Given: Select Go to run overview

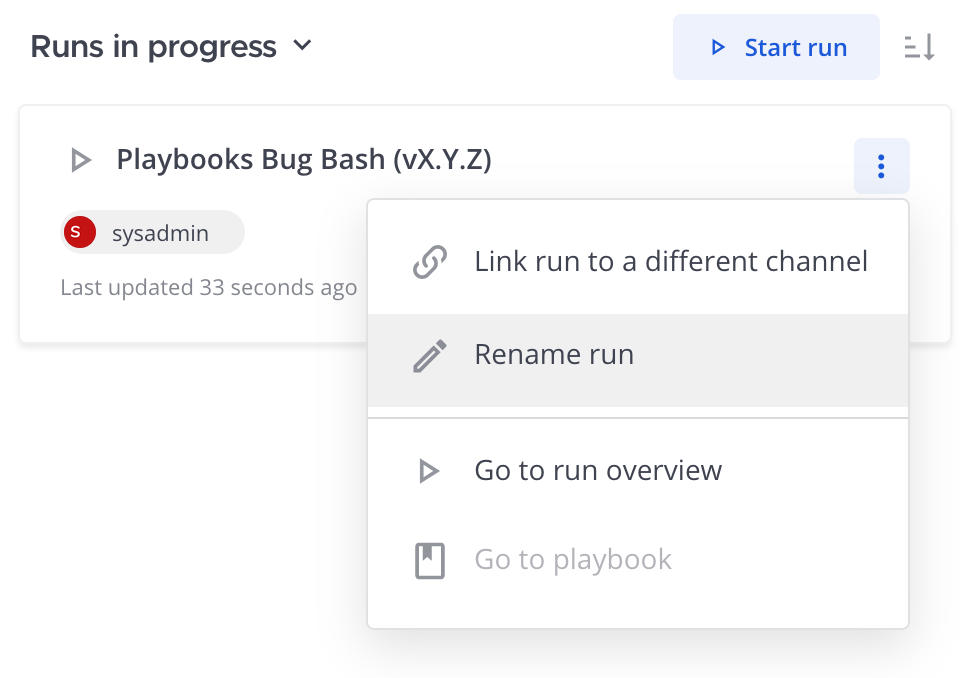Looking at the screenshot, I should point(598,470).
